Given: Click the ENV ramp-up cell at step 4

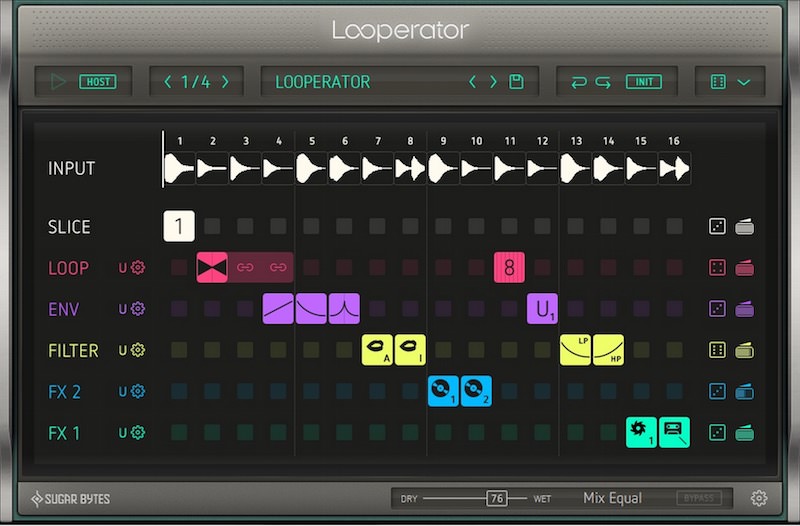Looking at the screenshot, I should click(x=278, y=309).
